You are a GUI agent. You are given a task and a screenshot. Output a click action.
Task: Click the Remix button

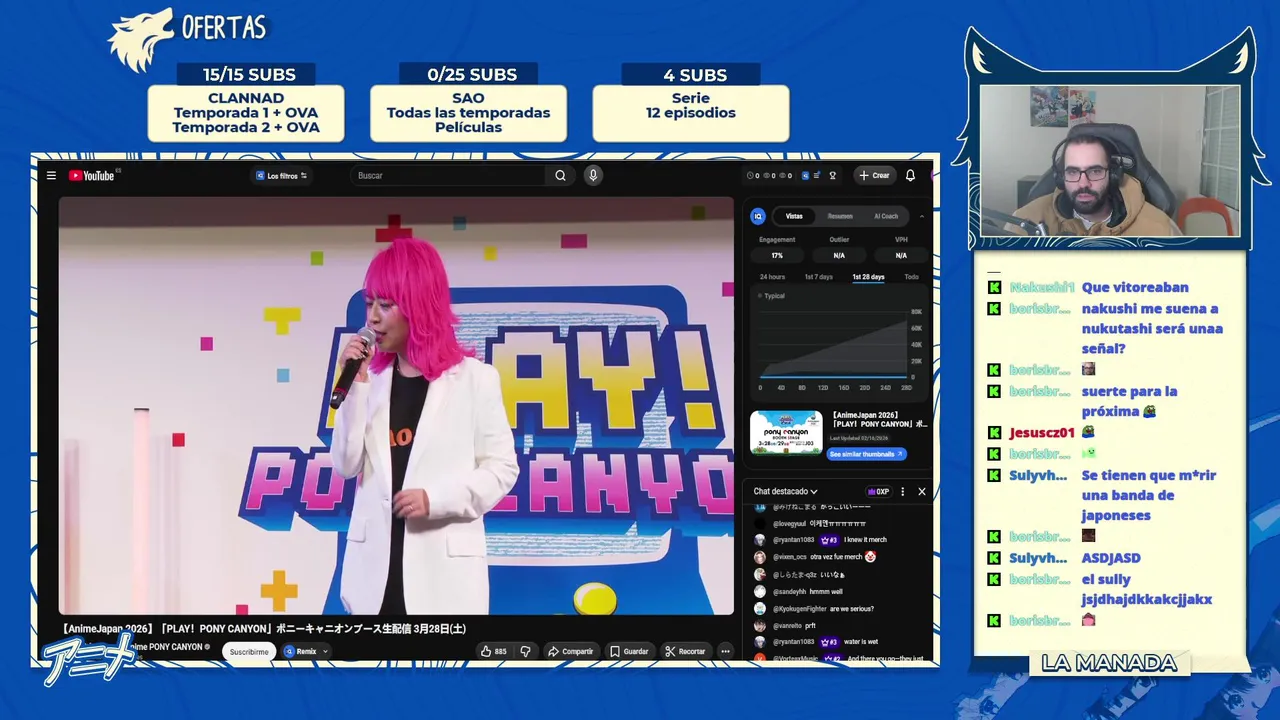(300, 652)
